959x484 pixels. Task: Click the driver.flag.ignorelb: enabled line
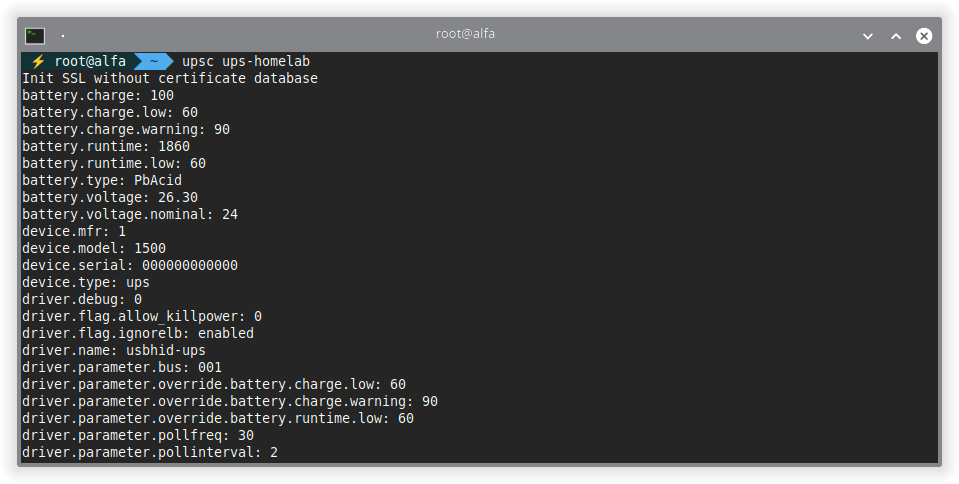[138, 333]
